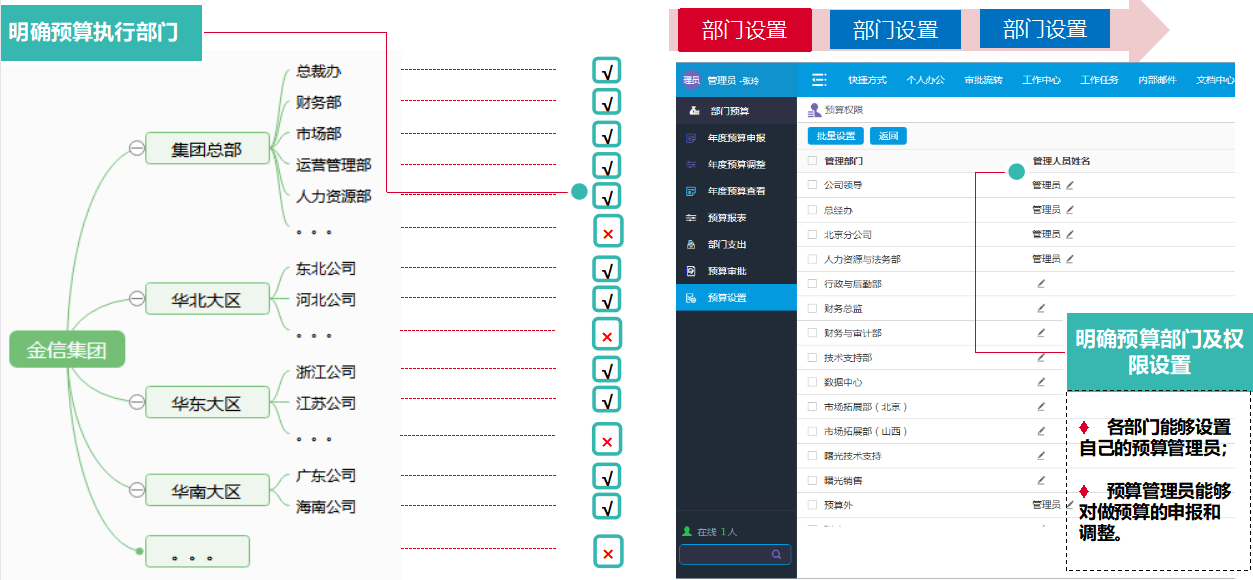1253x580 pixels.
Task: Click edit pencil in 技术支持部 row
Action: (1041, 357)
